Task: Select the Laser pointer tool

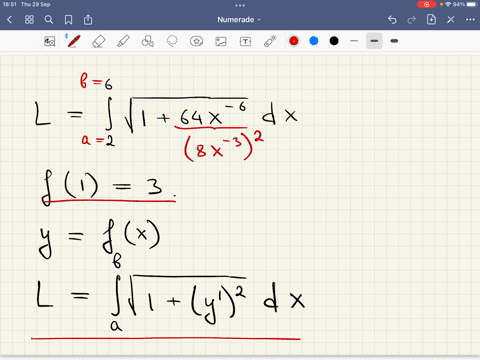Action: 270,41
